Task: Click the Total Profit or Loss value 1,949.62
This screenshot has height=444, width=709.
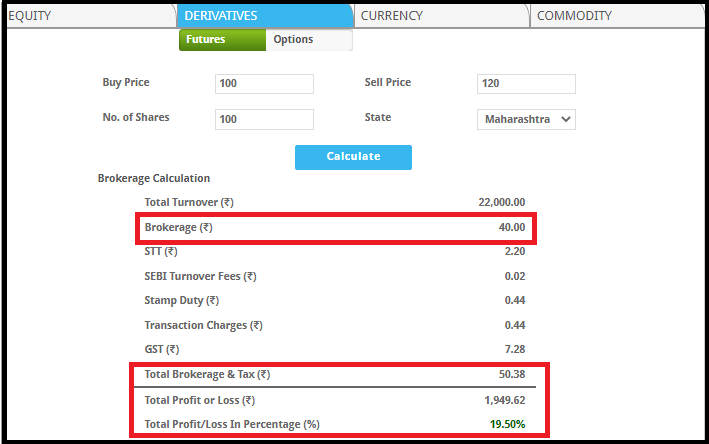Action: 505,400
